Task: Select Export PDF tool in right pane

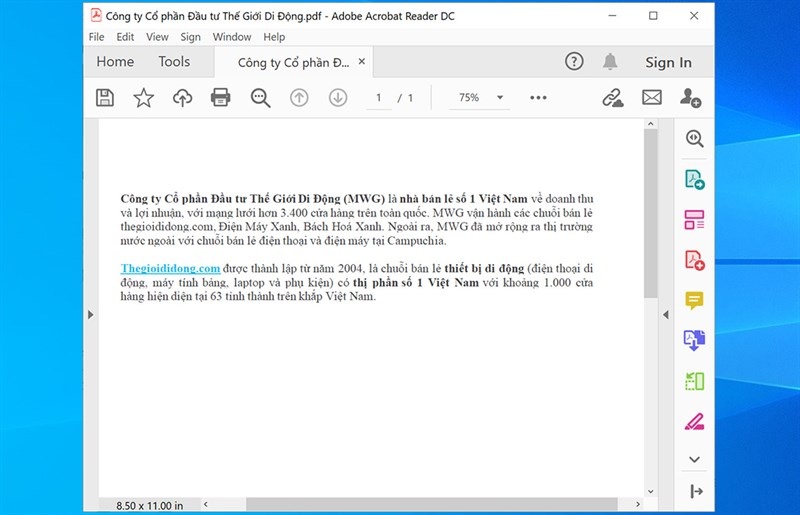Action: point(694,180)
